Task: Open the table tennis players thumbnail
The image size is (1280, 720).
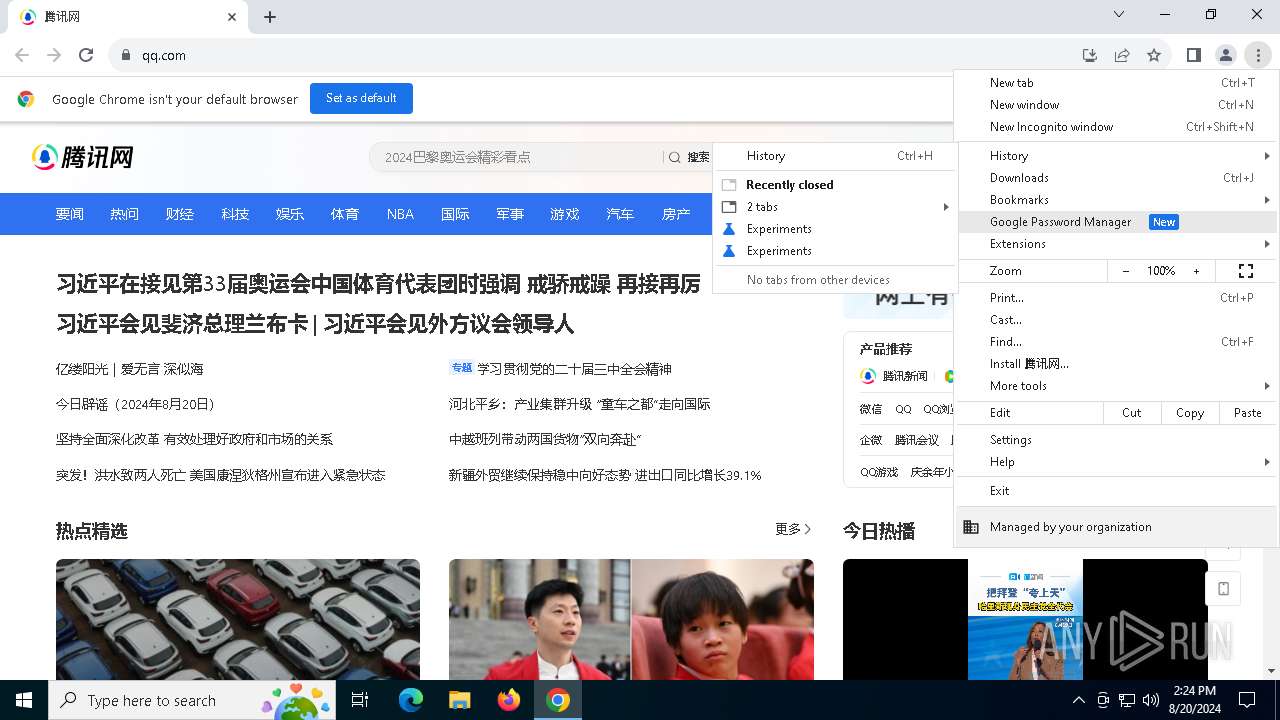Action: click(x=631, y=619)
